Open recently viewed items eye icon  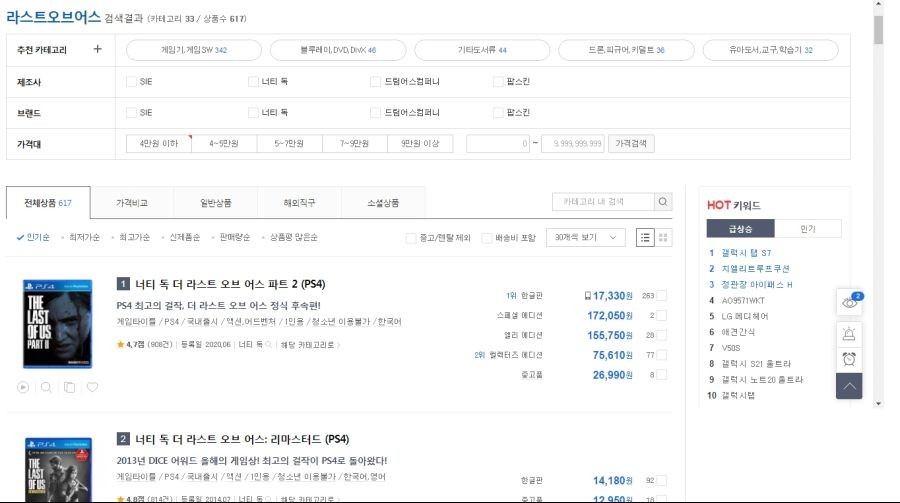pyautogui.click(x=849, y=303)
